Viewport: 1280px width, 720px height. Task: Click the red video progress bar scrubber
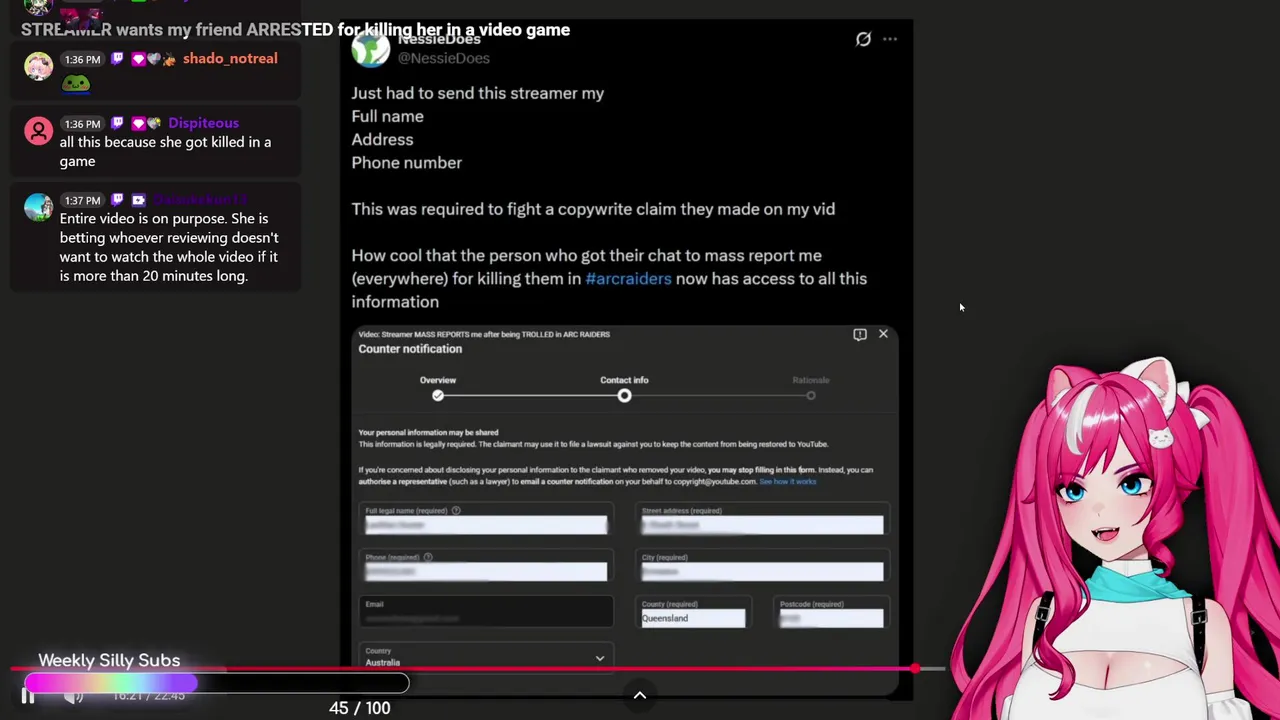point(915,669)
